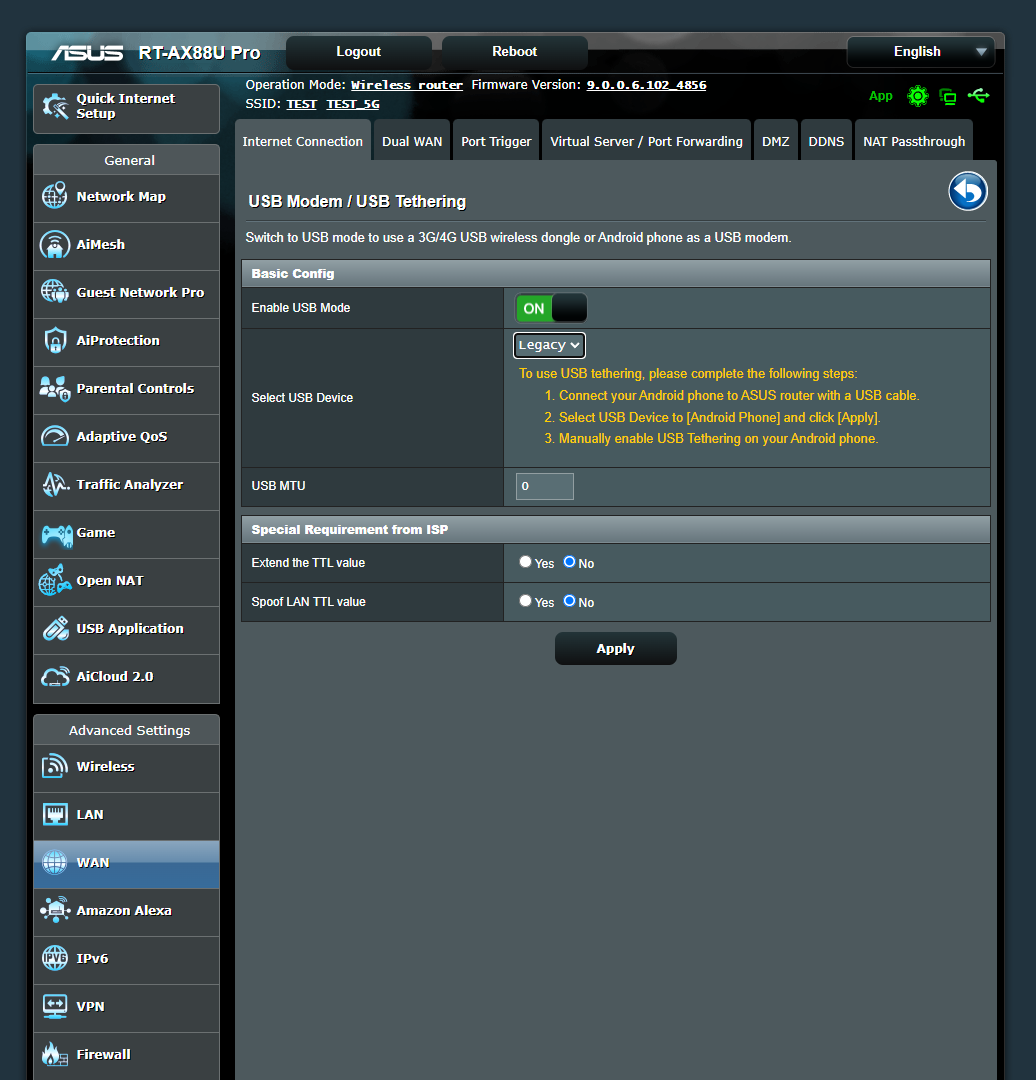
Task: Open the firmware version 9.0.0.6.102_4856 link
Action: coord(646,85)
